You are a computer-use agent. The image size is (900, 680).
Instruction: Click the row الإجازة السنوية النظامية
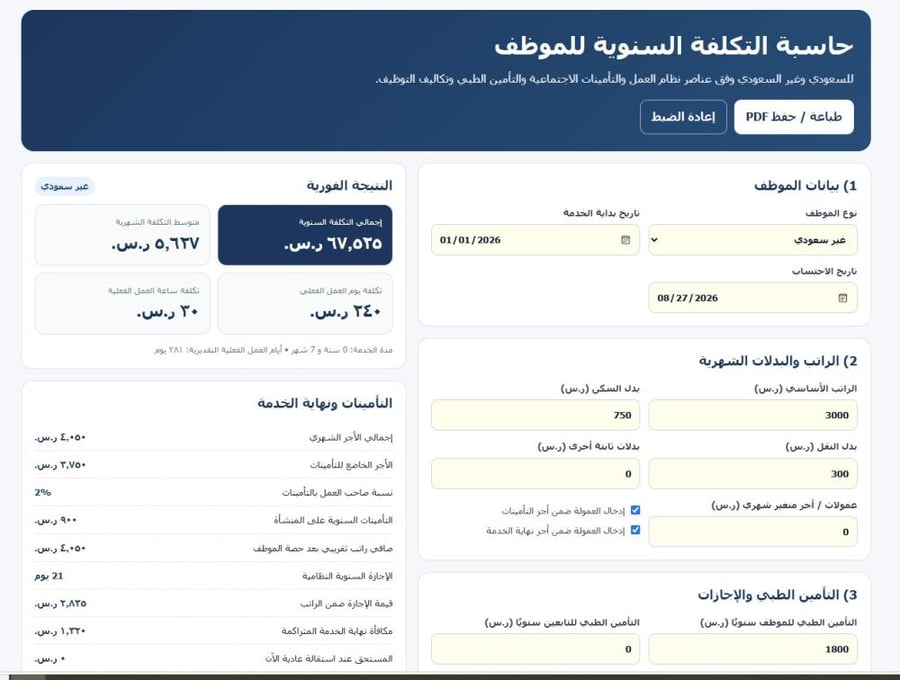(x=214, y=576)
